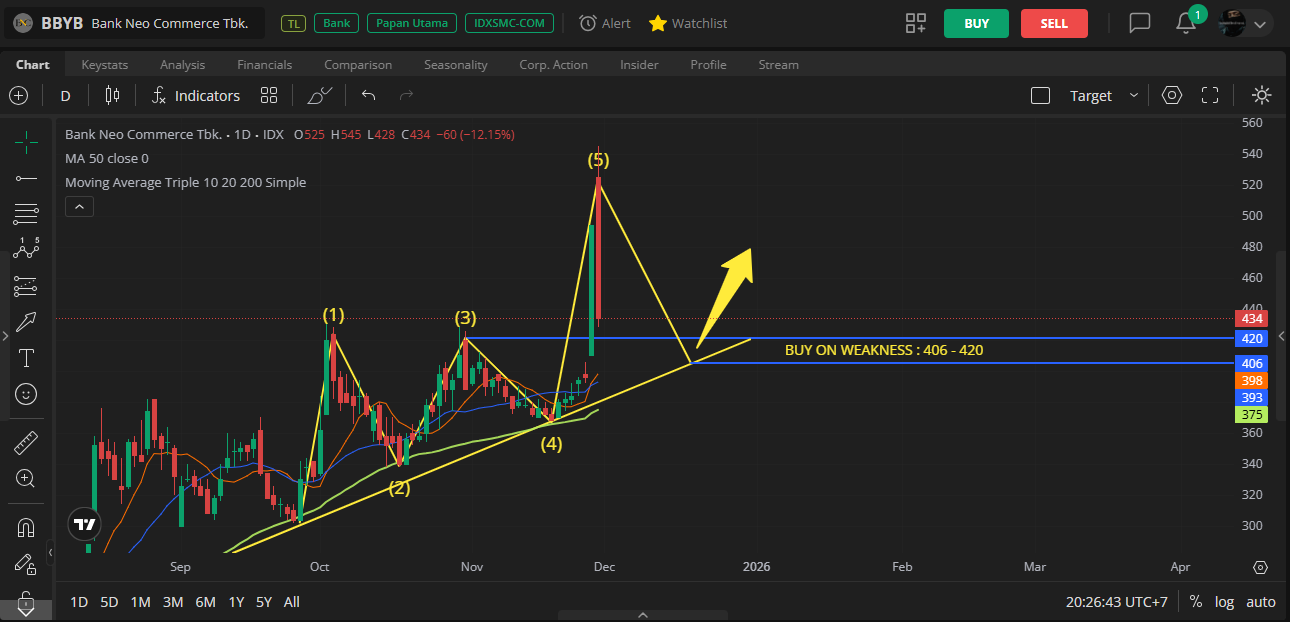Select the 3M date range
The width and height of the screenshot is (1290, 622).
(173, 602)
